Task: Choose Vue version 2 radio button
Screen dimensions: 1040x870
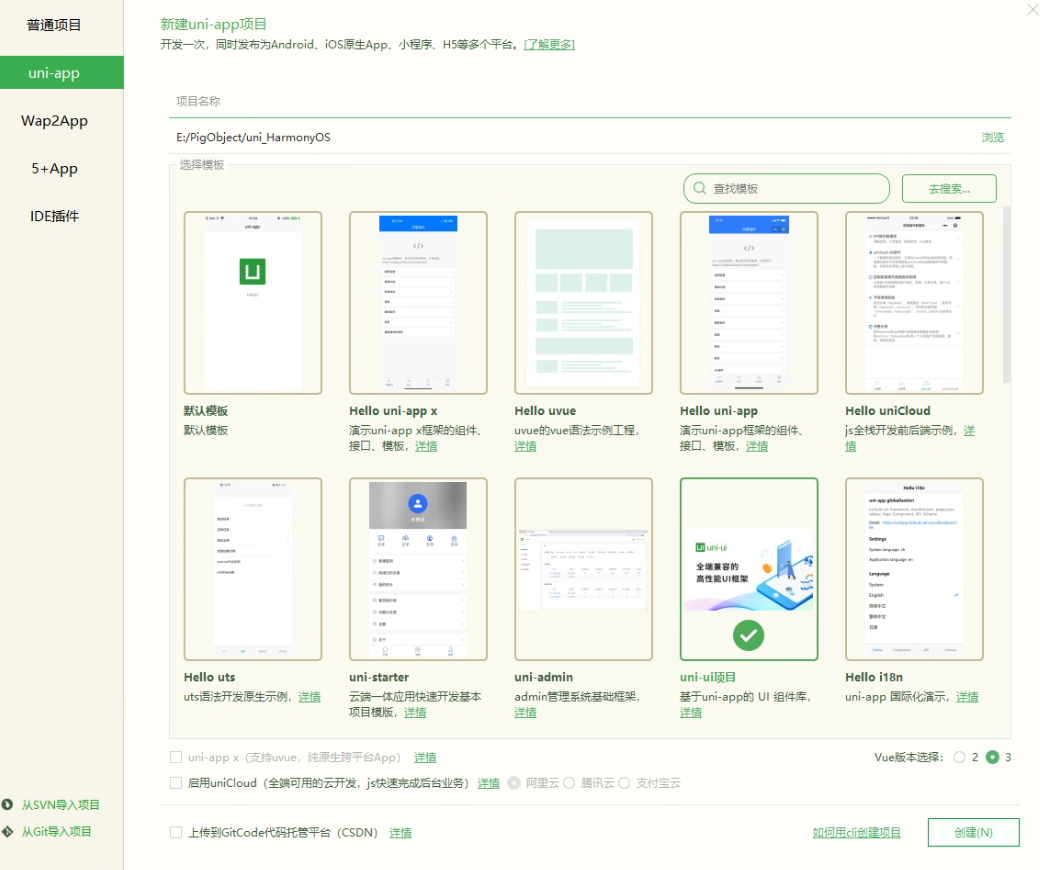Action: pos(959,757)
